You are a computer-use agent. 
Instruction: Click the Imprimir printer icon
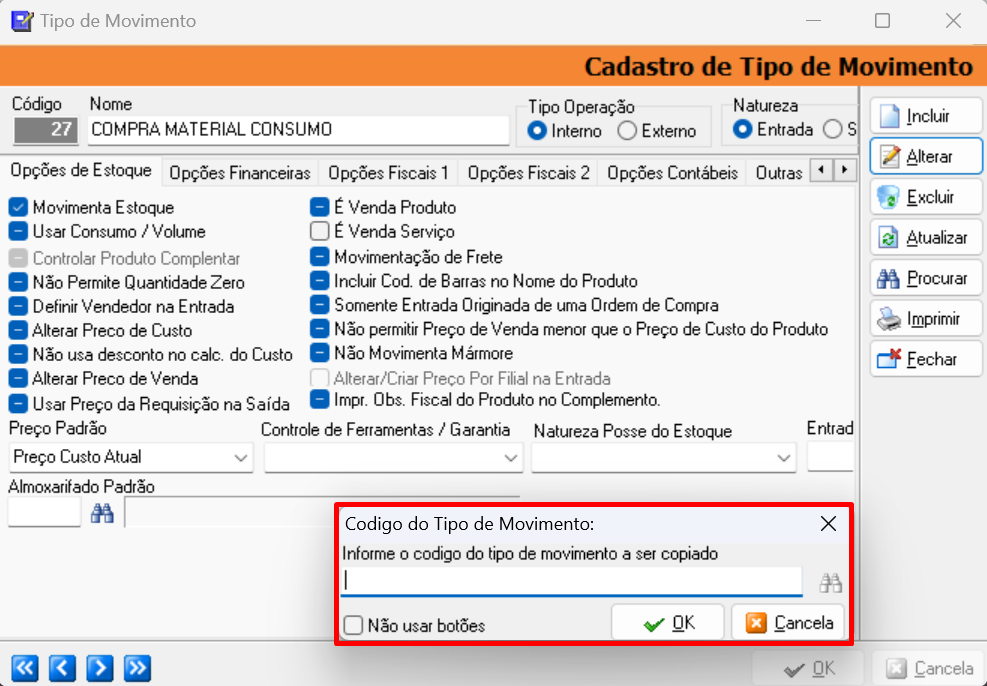click(x=889, y=319)
